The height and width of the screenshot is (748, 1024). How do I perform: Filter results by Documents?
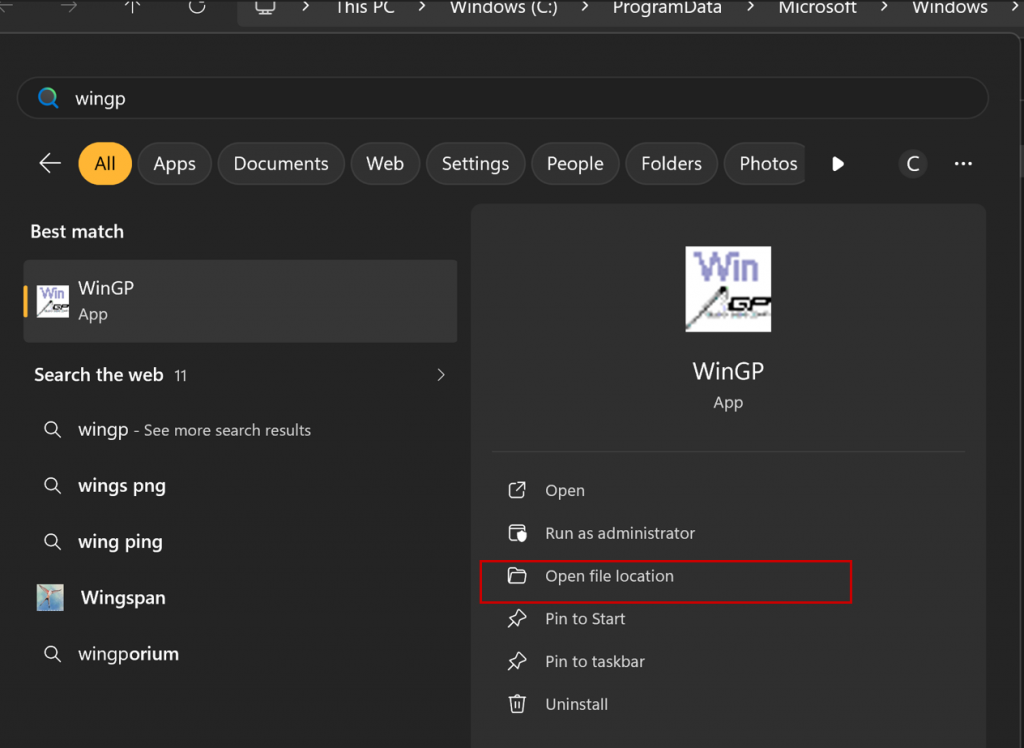pyautogui.click(x=281, y=164)
